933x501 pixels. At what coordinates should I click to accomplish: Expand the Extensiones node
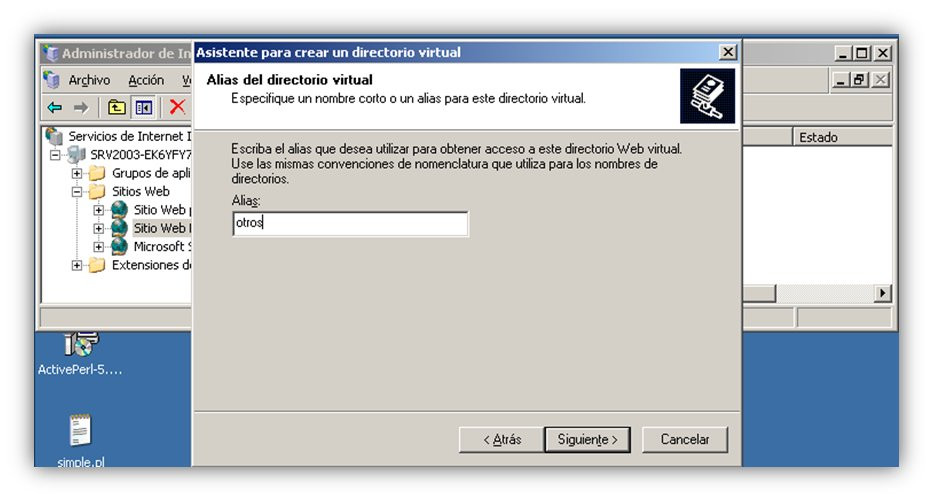(x=77, y=265)
